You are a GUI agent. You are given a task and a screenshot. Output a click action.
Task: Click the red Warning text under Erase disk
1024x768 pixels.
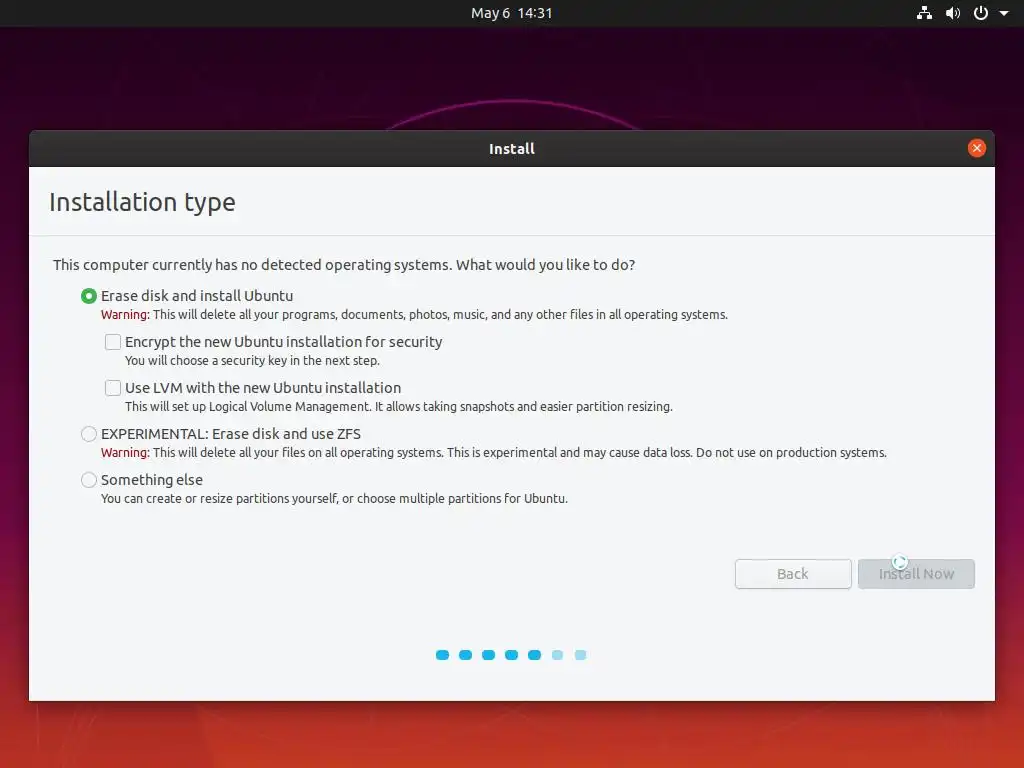click(x=125, y=315)
